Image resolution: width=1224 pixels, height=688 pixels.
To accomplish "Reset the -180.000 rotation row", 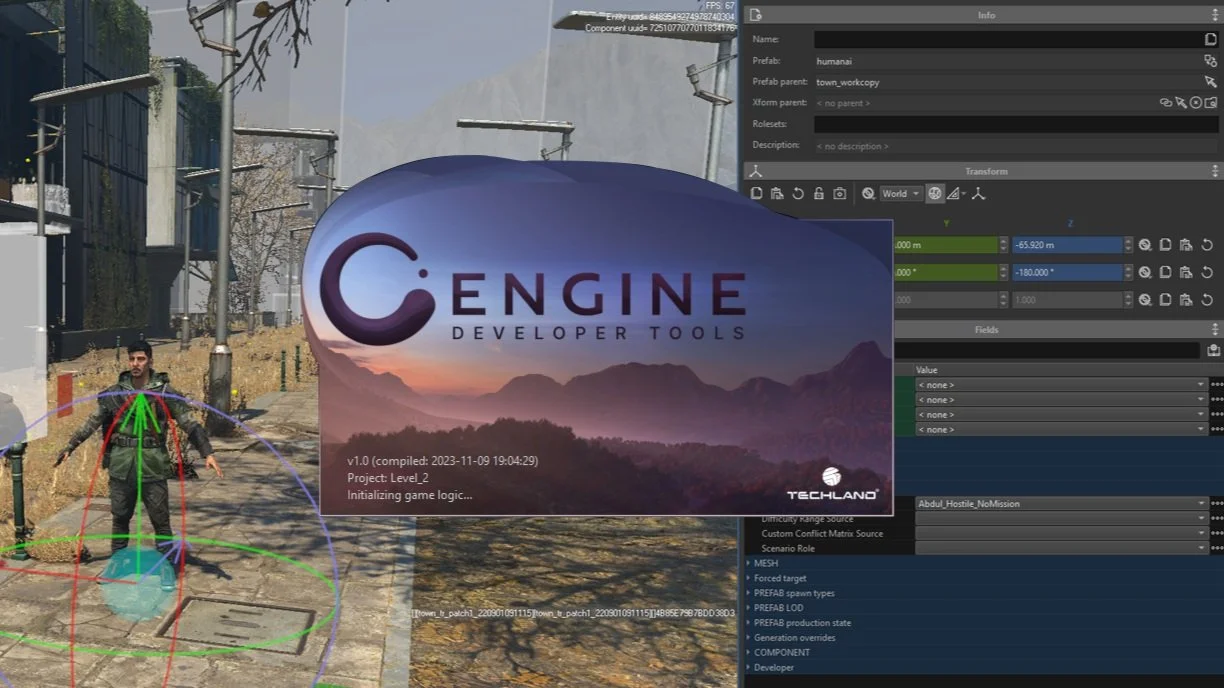I will point(1207,272).
